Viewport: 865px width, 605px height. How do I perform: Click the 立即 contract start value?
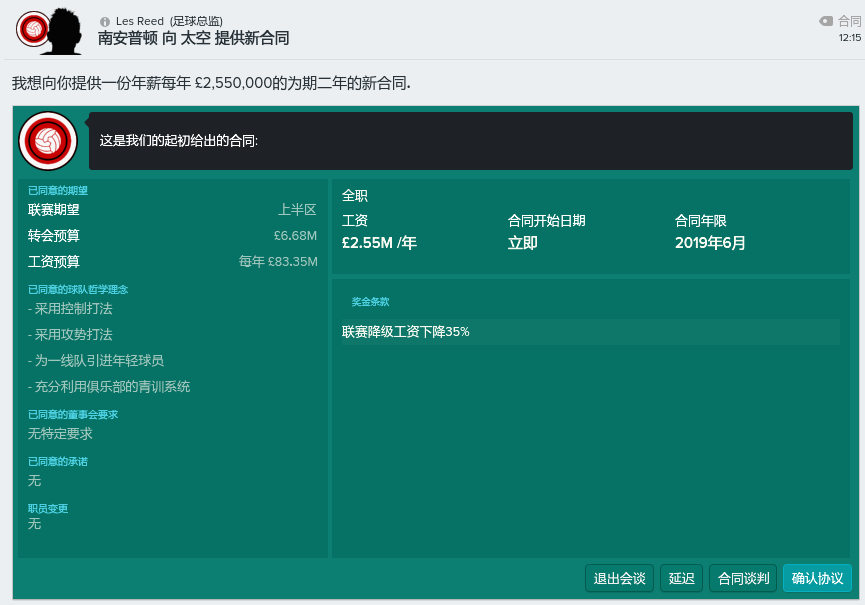click(522, 243)
